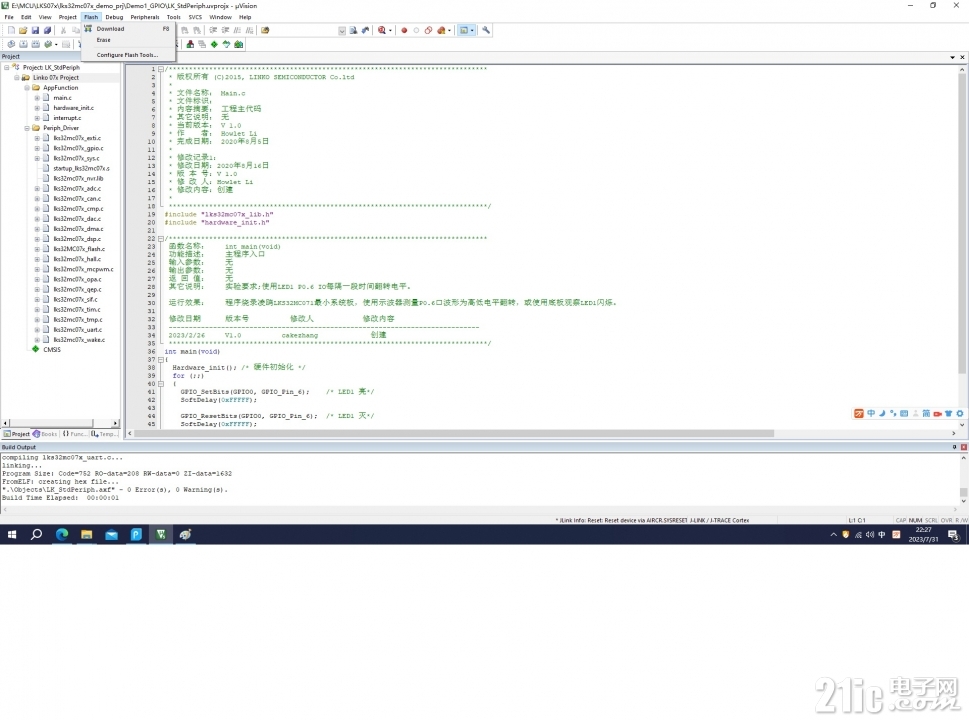Open the notification center icon
Screen dimensions: 969x720
click(954, 535)
